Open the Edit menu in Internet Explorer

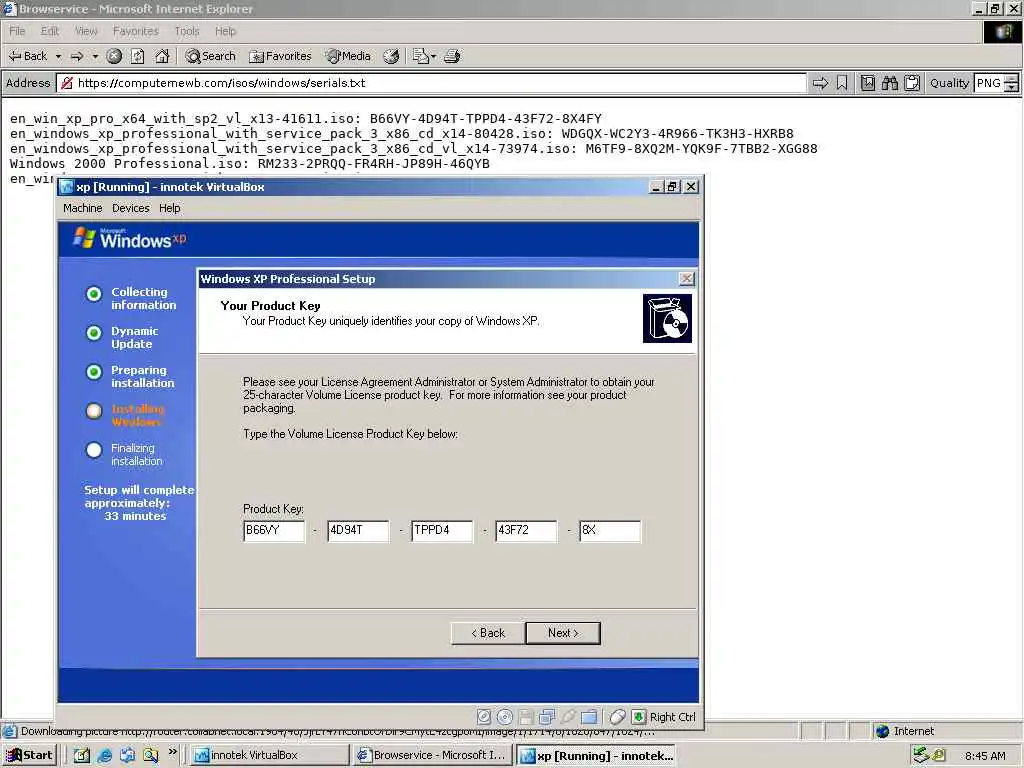[50, 31]
